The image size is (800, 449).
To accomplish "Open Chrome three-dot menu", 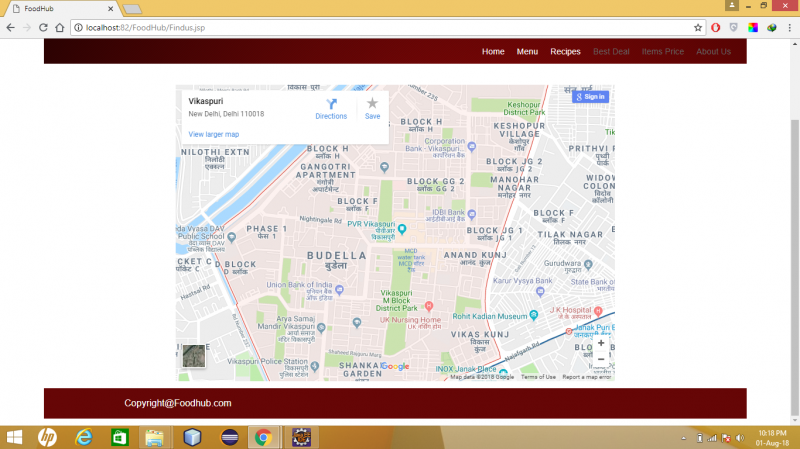I will pos(790,28).
